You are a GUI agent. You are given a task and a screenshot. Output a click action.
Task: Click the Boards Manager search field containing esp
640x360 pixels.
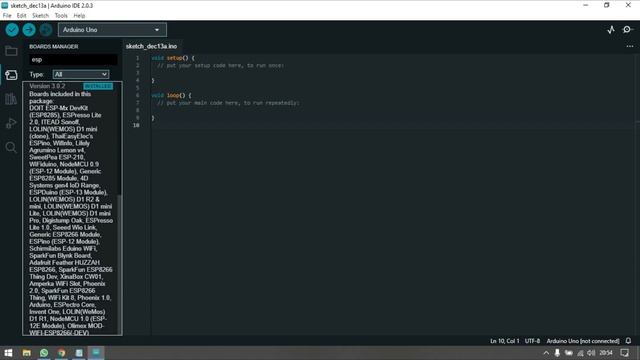coord(73,60)
